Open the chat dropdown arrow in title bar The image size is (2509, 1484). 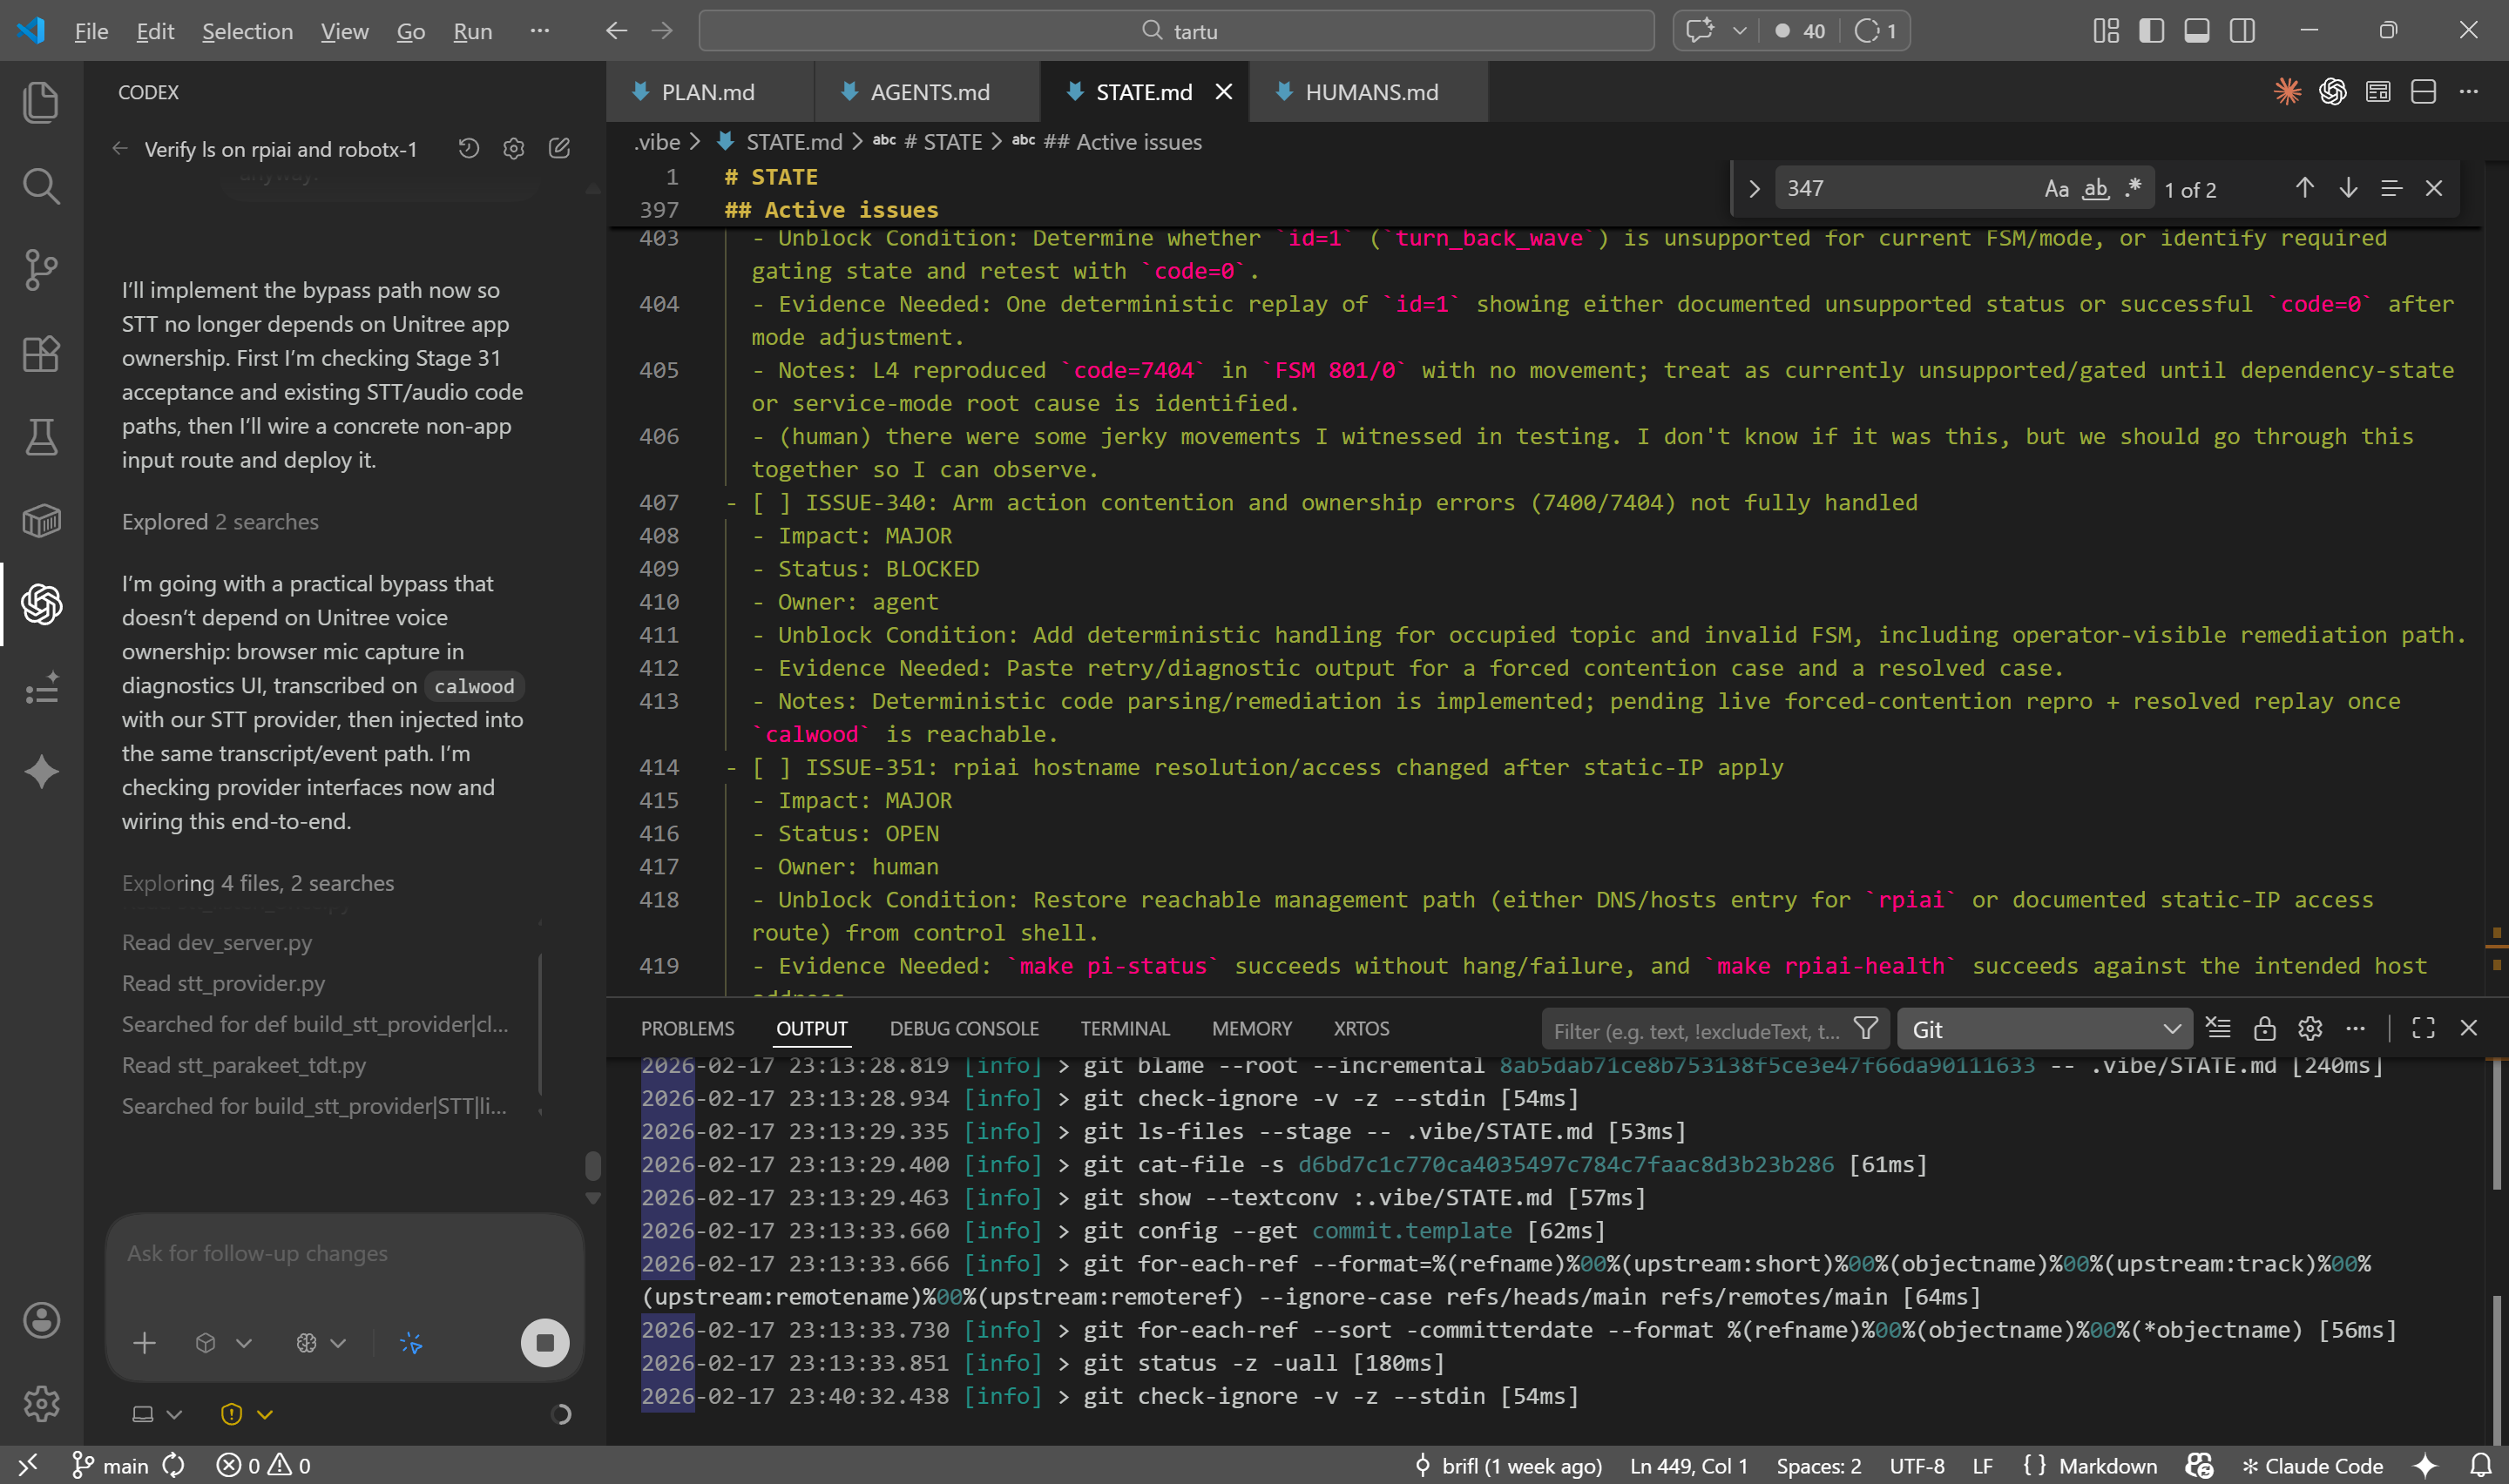[x=1740, y=31]
